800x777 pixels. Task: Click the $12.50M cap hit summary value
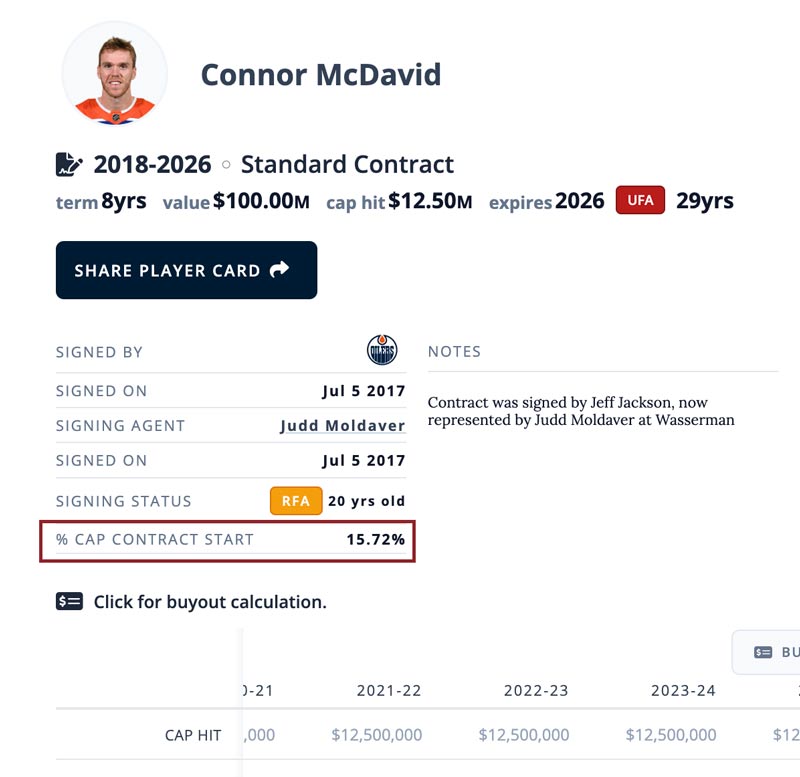click(430, 200)
